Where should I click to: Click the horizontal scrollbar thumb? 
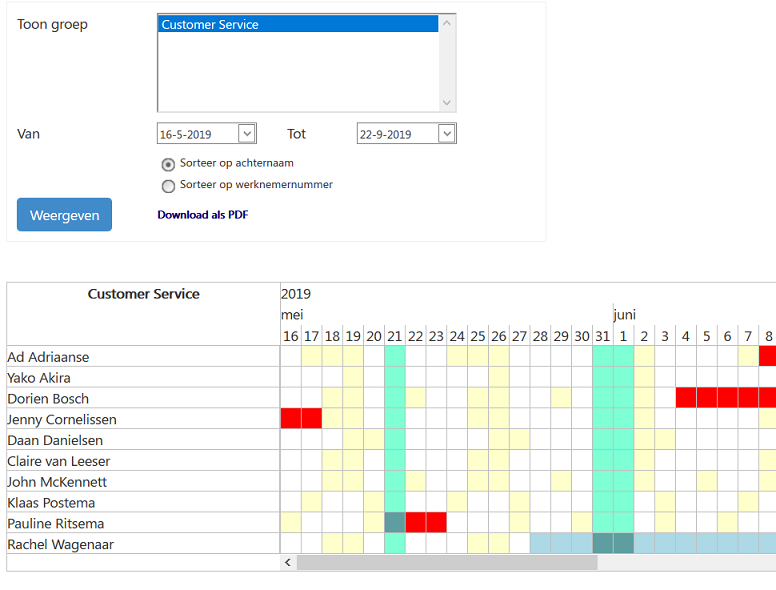447,562
